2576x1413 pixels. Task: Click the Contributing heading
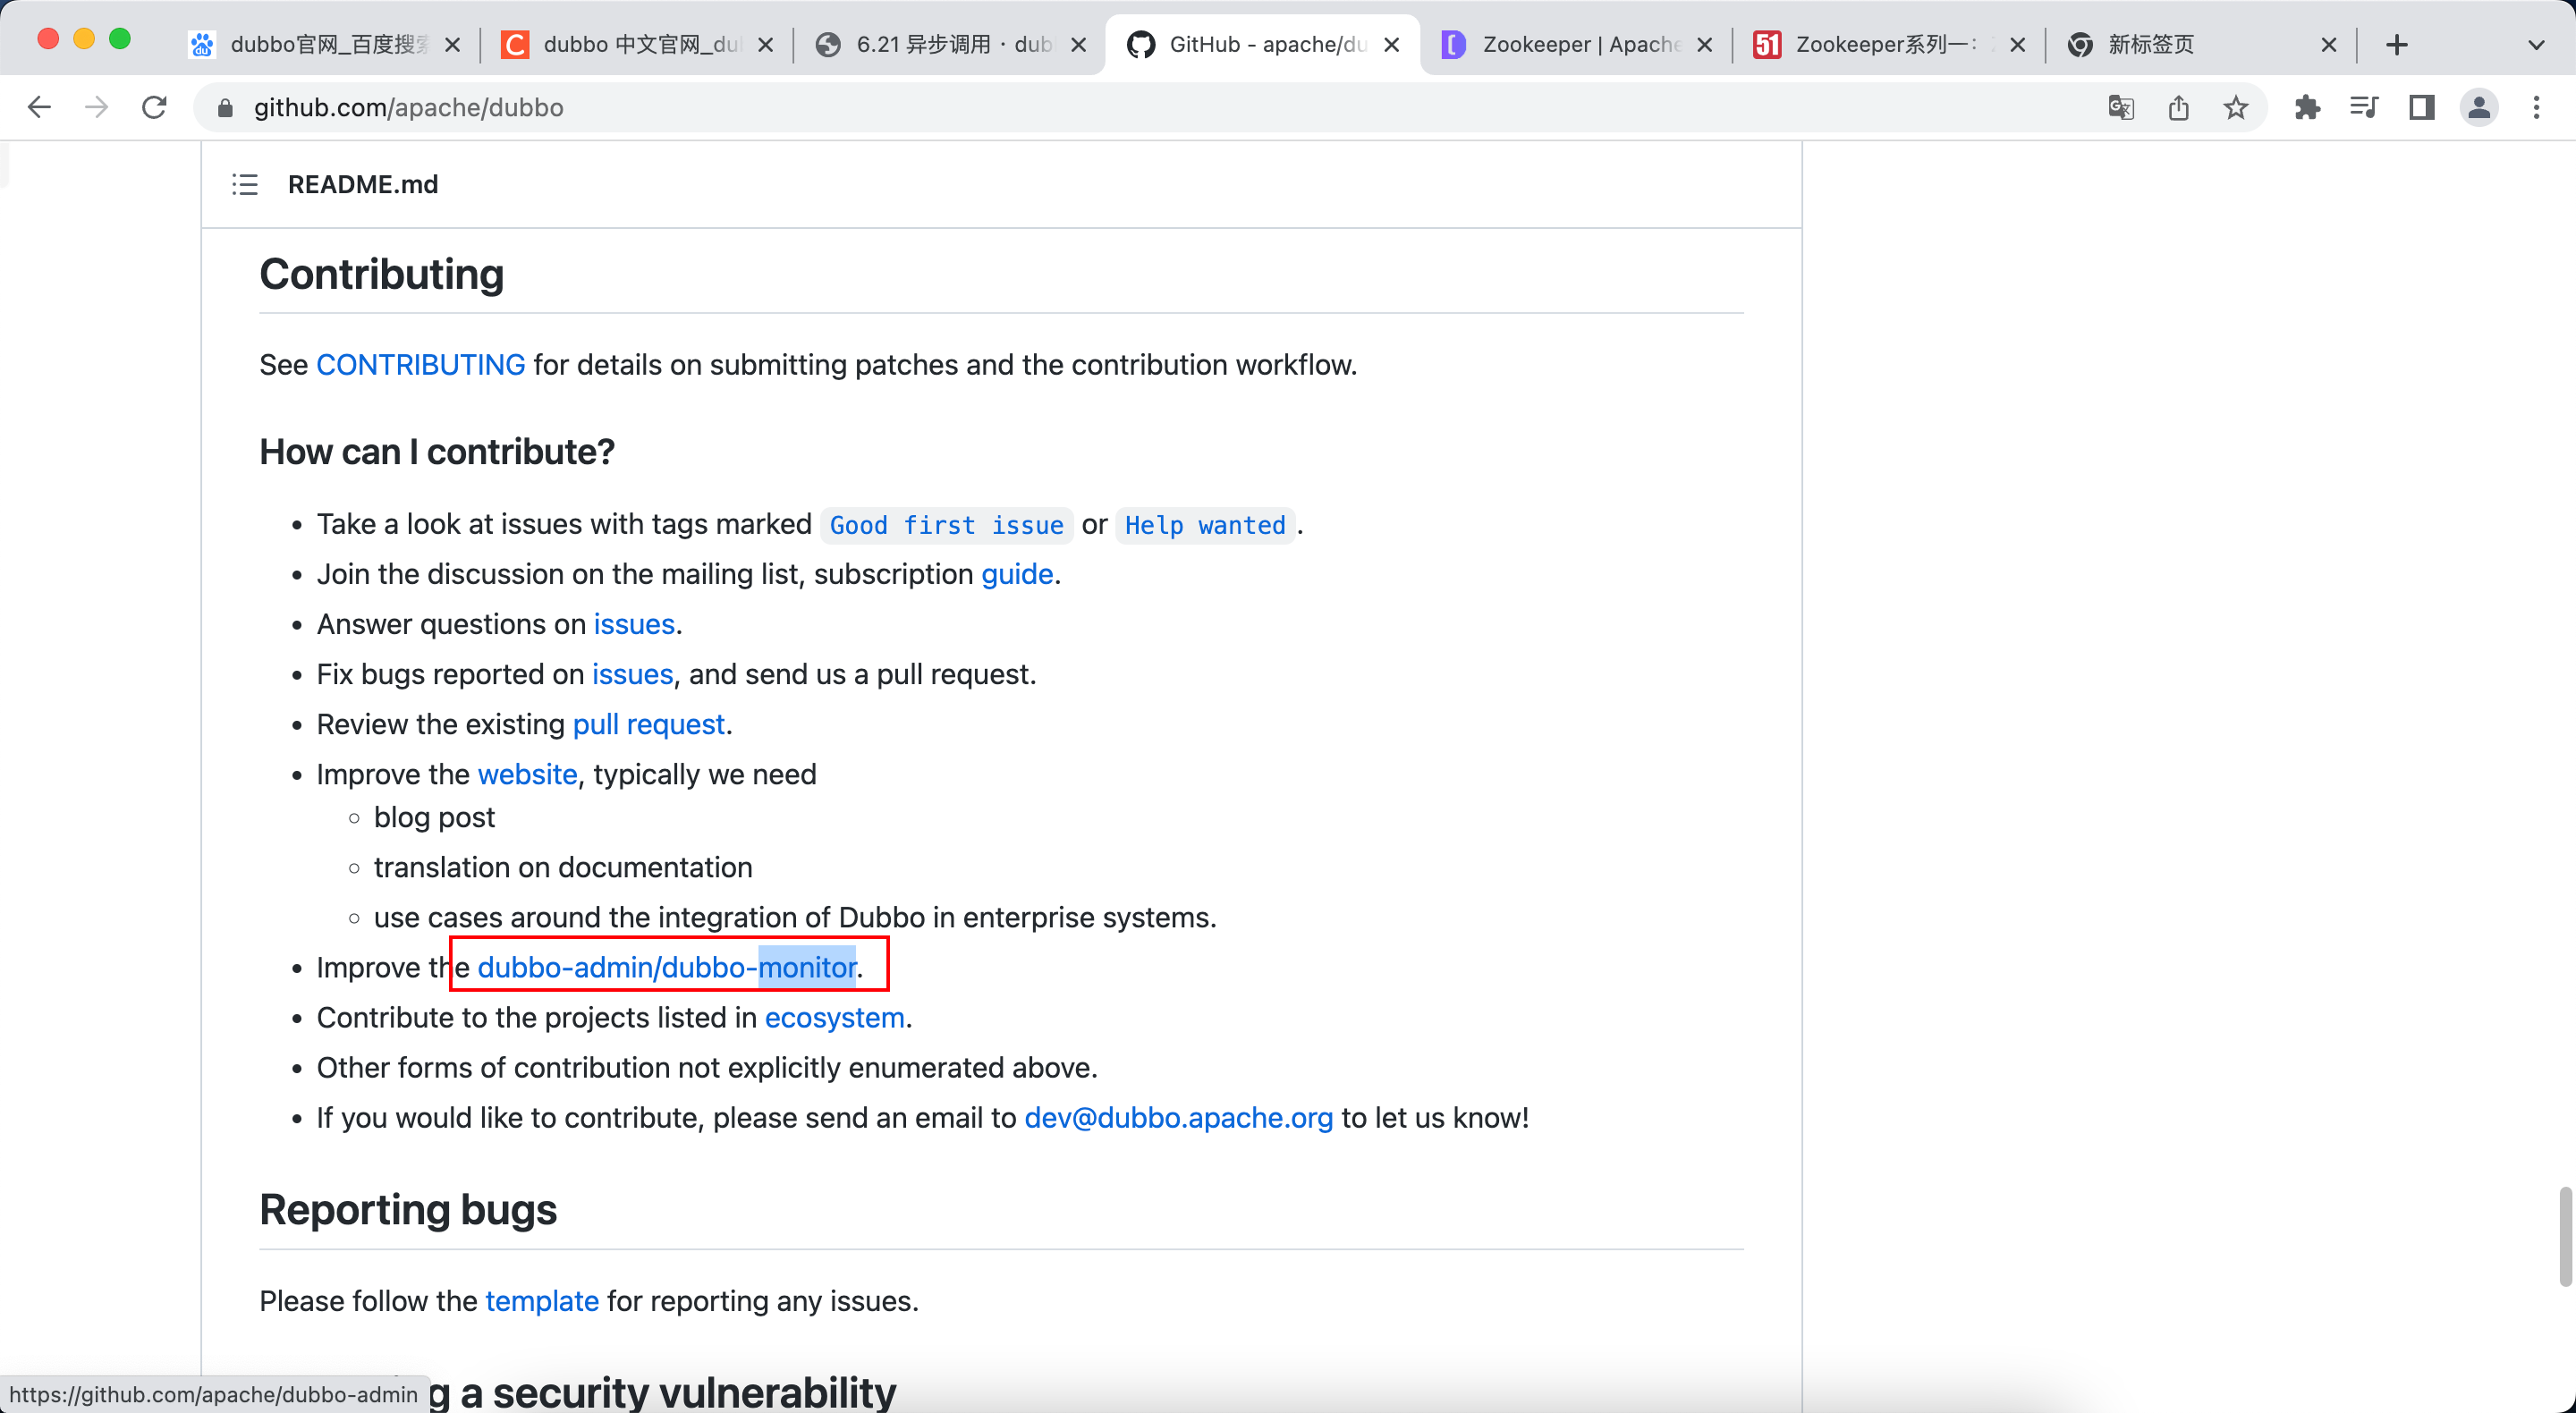tap(381, 274)
